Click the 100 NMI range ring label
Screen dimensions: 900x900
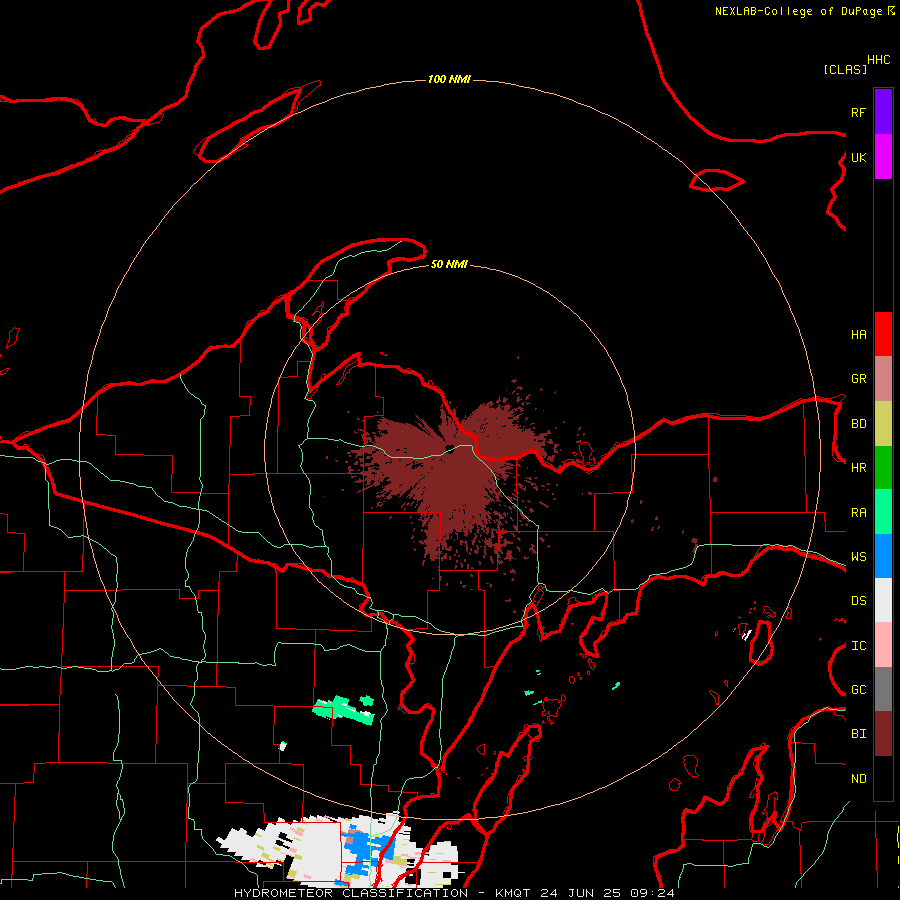[x=449, y=79]
